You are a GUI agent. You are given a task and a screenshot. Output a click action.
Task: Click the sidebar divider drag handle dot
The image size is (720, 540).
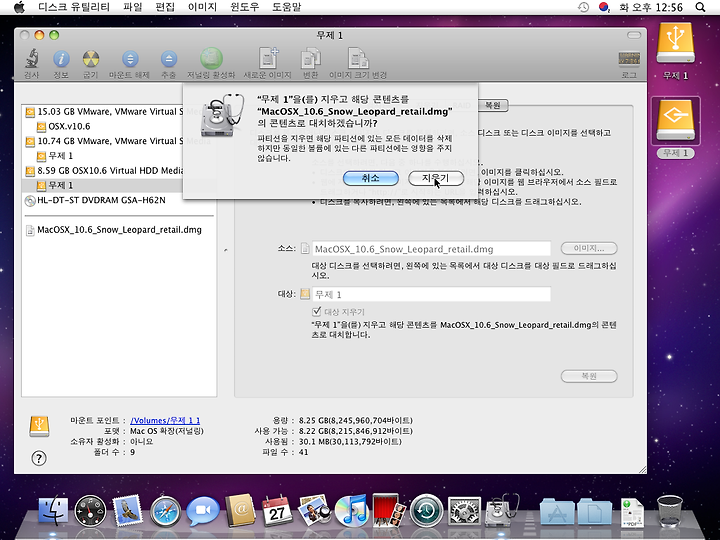(225, 250)
